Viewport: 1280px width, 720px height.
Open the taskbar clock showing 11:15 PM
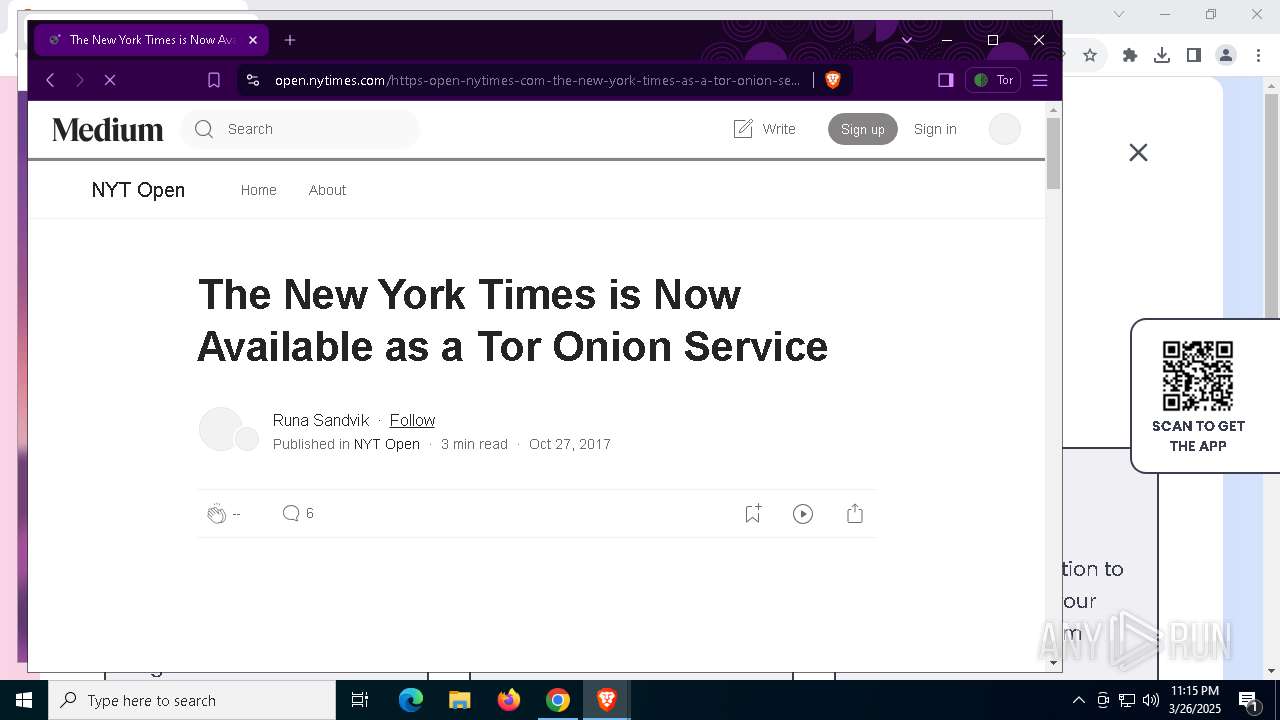click(1194, 700)
